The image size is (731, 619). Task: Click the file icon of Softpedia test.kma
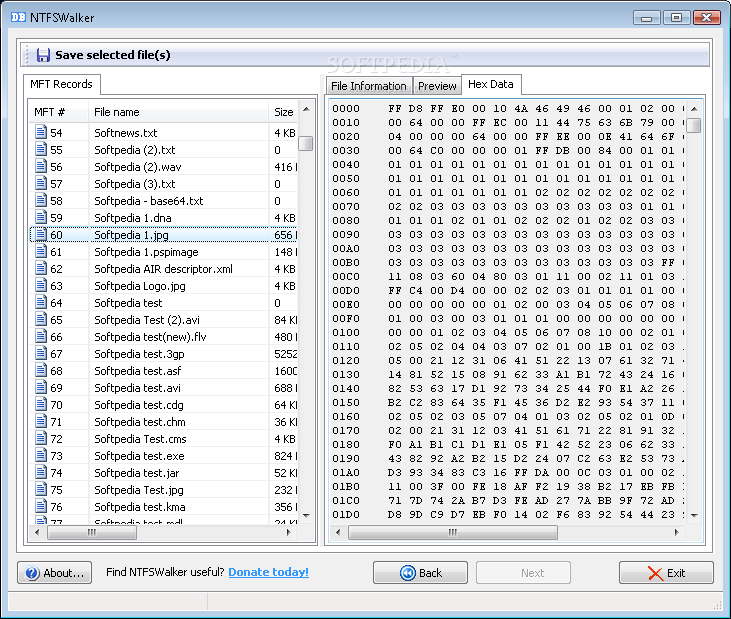[x=41, y=506]
